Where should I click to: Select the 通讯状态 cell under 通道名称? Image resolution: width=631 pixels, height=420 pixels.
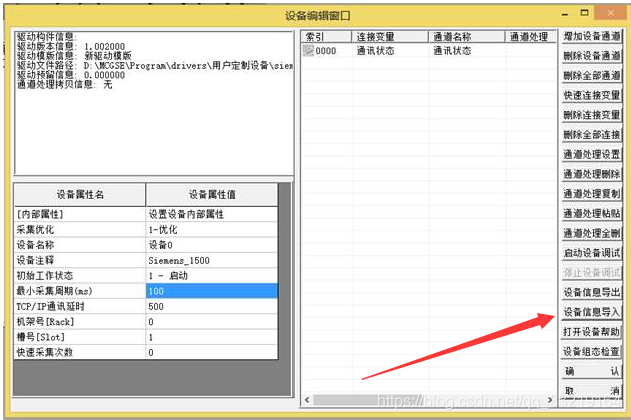452,51
